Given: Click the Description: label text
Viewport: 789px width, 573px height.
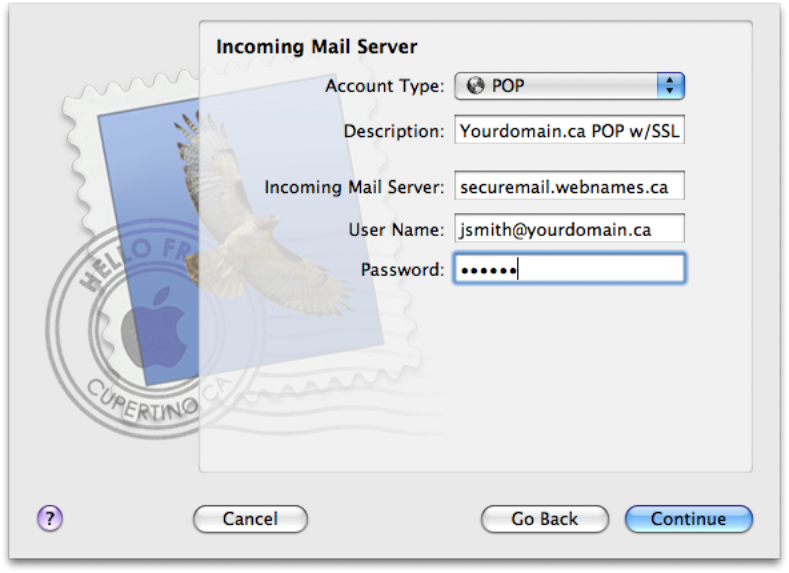Looking at the screenshot, I should [x=394, y=131].
